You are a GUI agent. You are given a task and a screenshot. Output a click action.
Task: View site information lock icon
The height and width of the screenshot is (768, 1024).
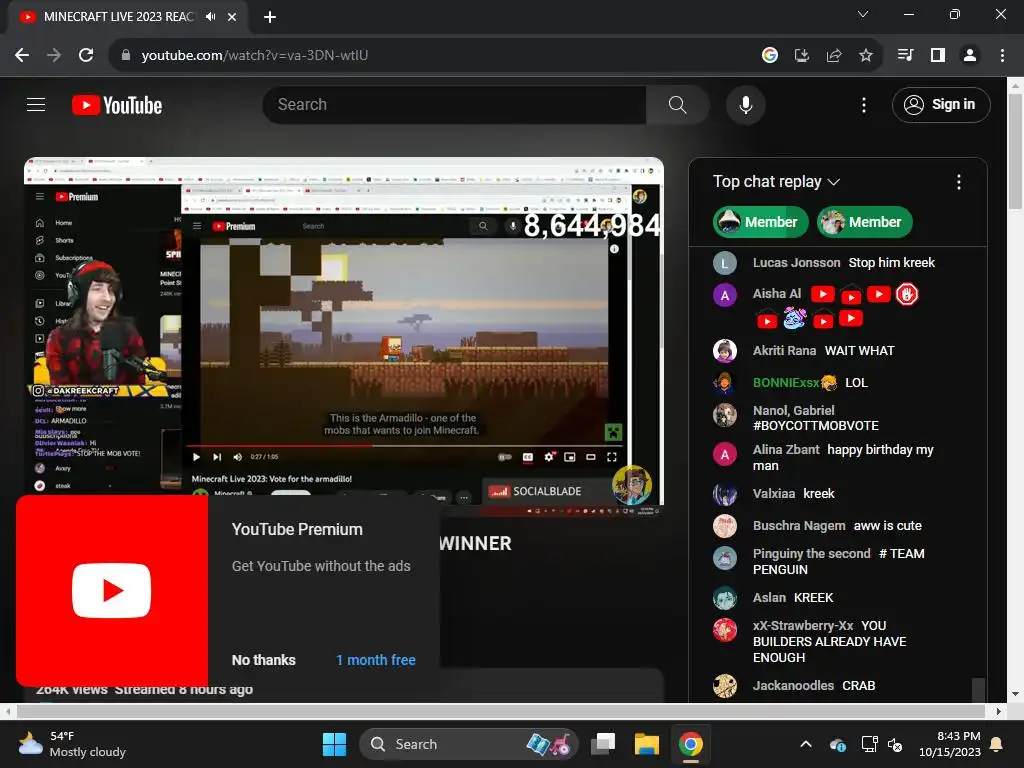[x=126, y=56]
